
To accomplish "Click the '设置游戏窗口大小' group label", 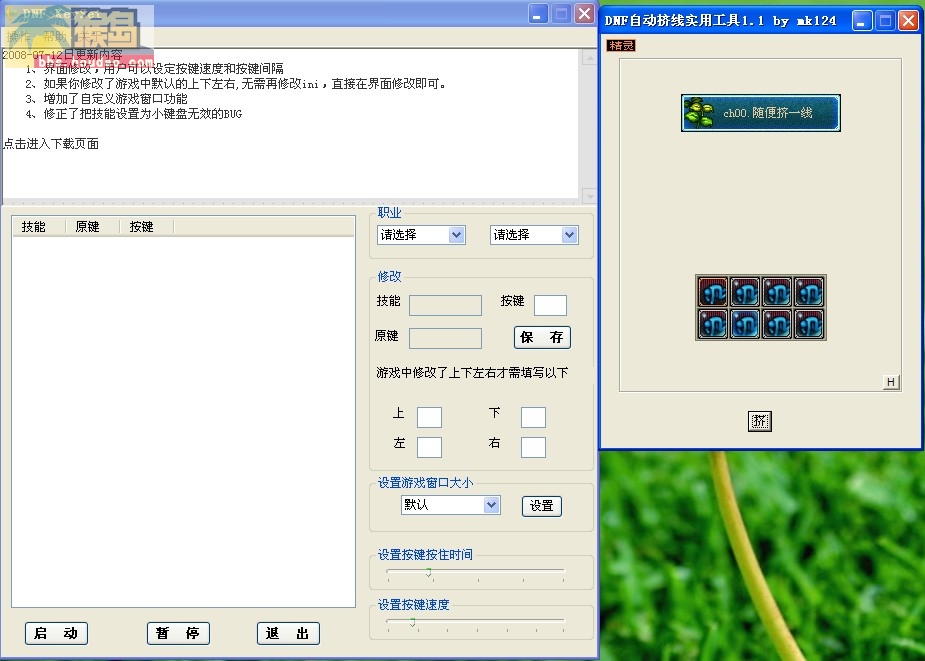I will click(x=425, y=483).
